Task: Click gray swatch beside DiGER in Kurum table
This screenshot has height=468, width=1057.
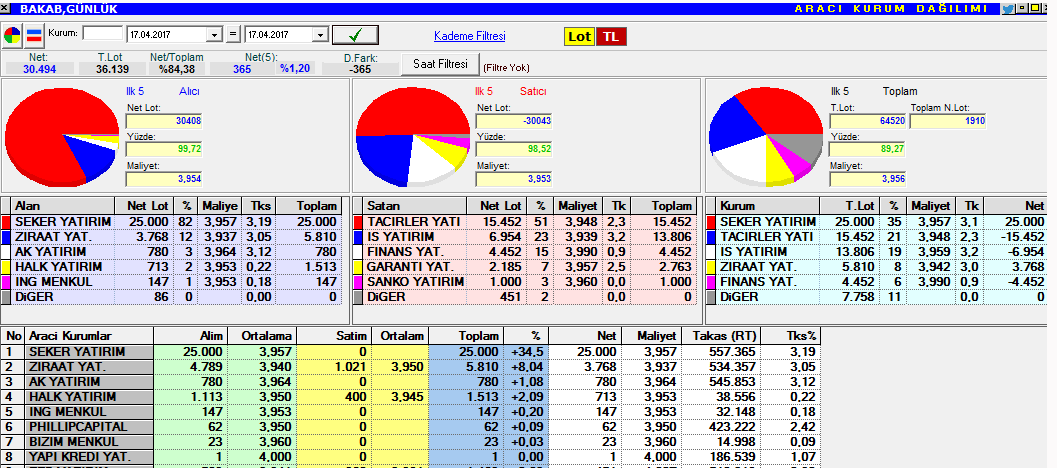Action: click(711, 297)
